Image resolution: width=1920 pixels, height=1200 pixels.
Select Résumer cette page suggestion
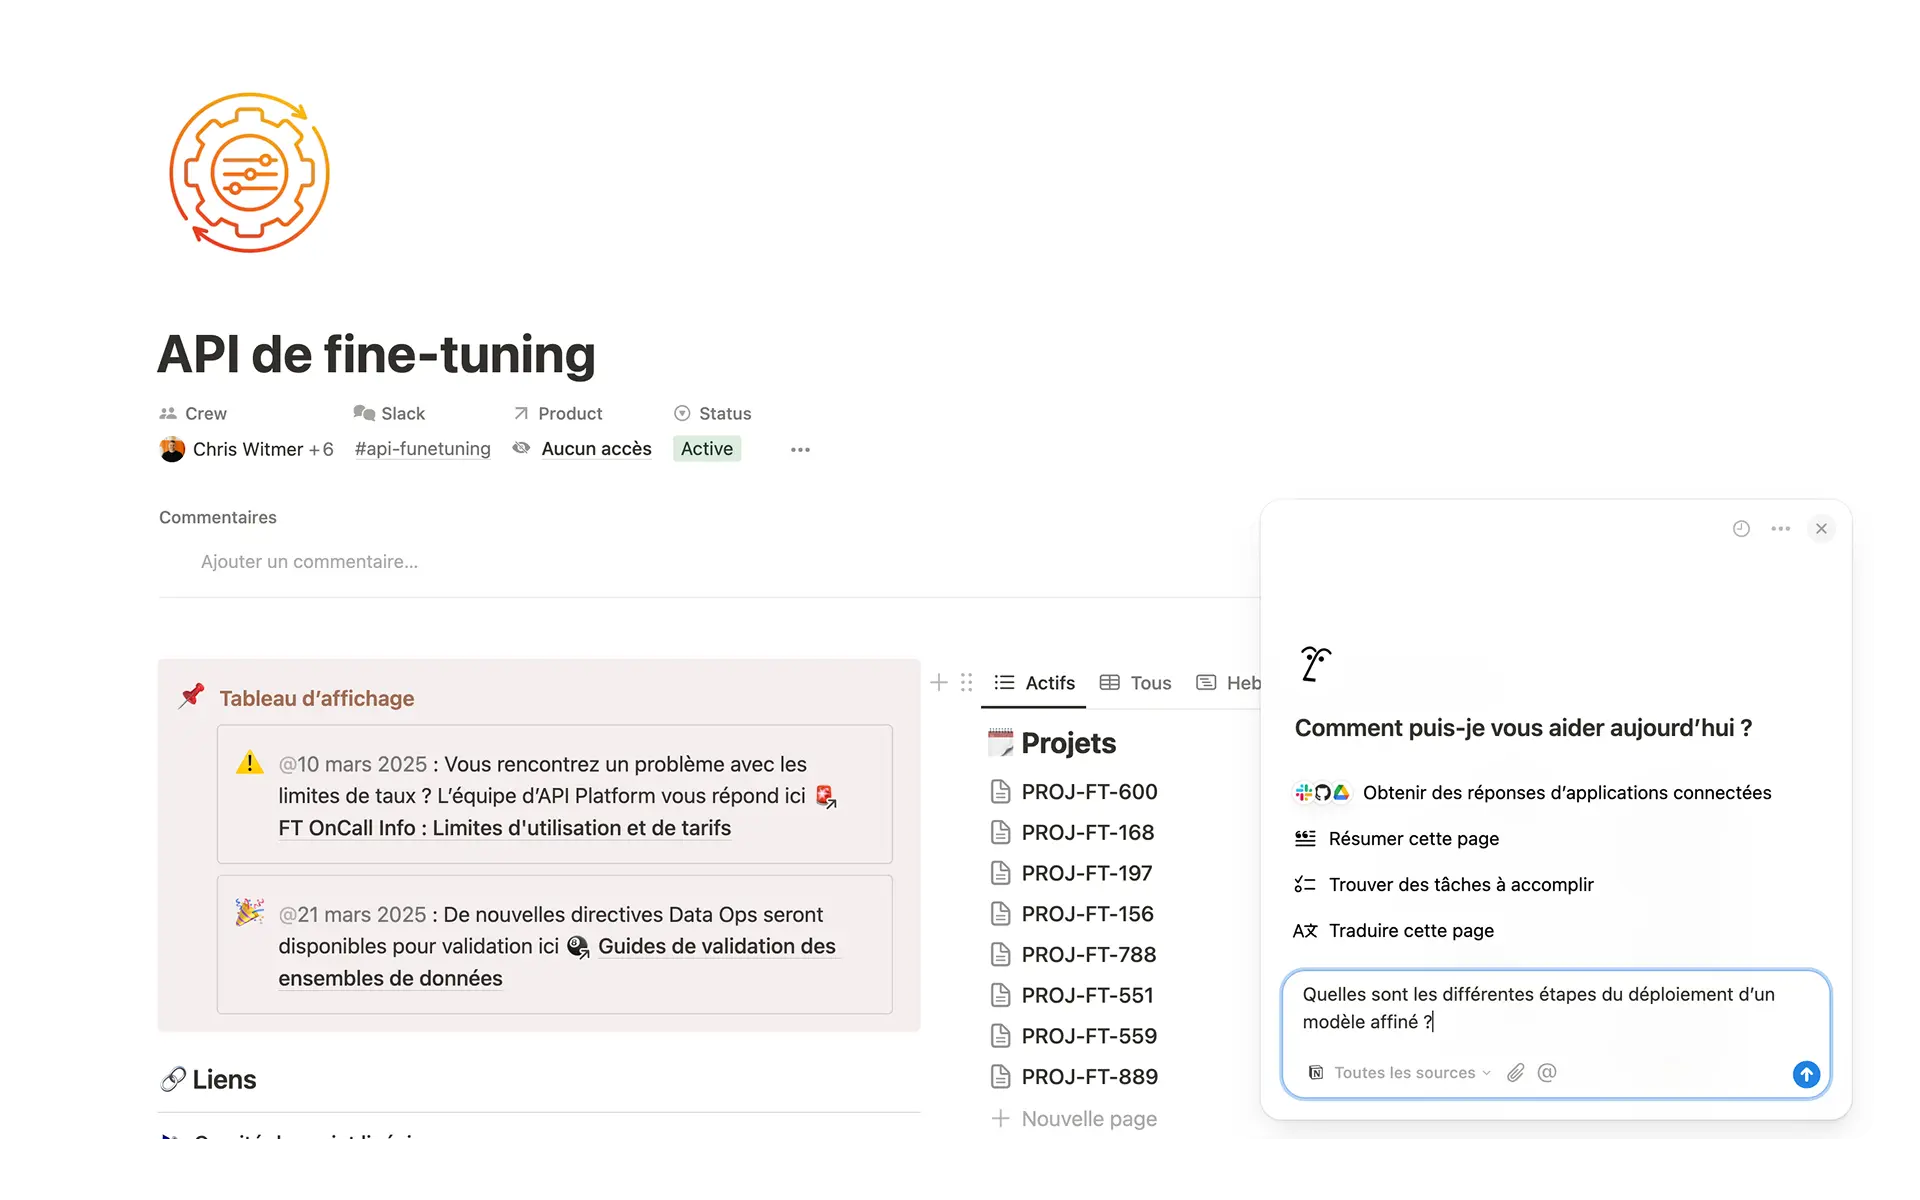tap(1413, 839)
